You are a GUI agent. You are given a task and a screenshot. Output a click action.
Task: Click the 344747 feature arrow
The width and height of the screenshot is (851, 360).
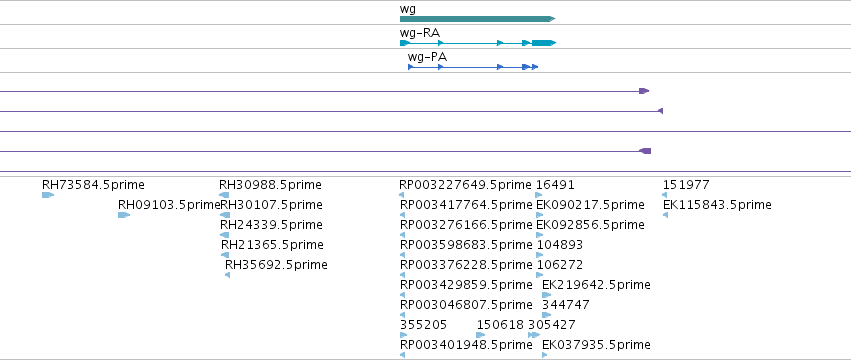547,315
